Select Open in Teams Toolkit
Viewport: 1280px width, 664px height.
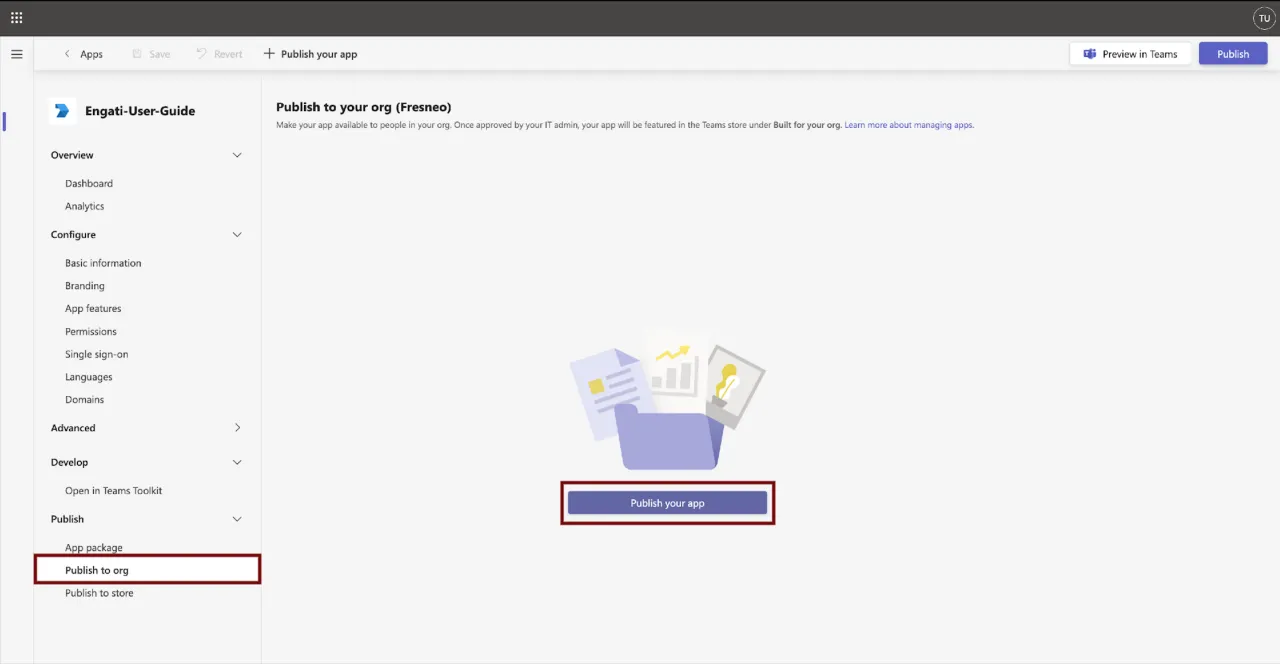tap(114, 491)
